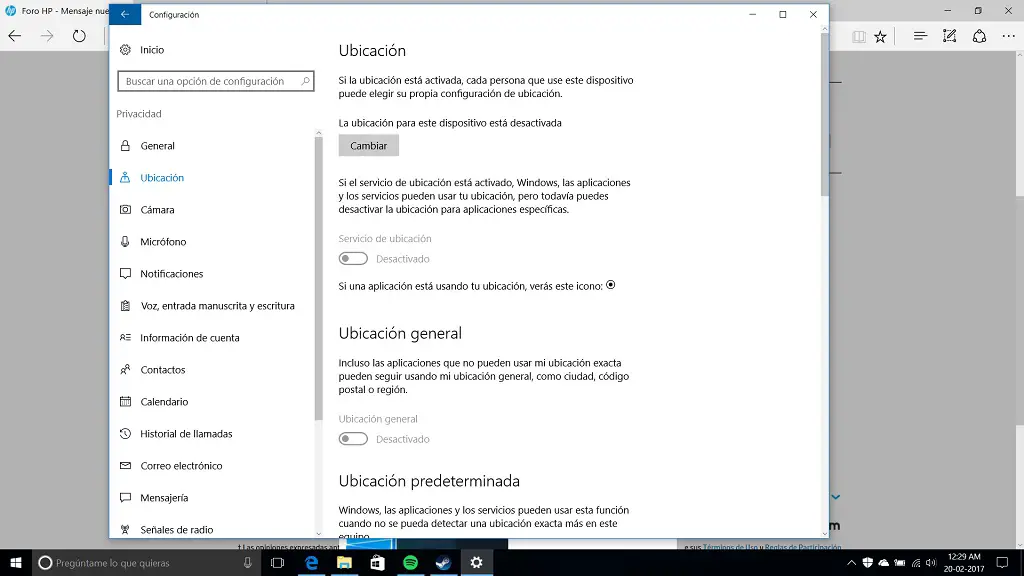This screenshot has height=576, width=1024.
Task: Open File Explorer from taskbar
Action: (344, 562)
